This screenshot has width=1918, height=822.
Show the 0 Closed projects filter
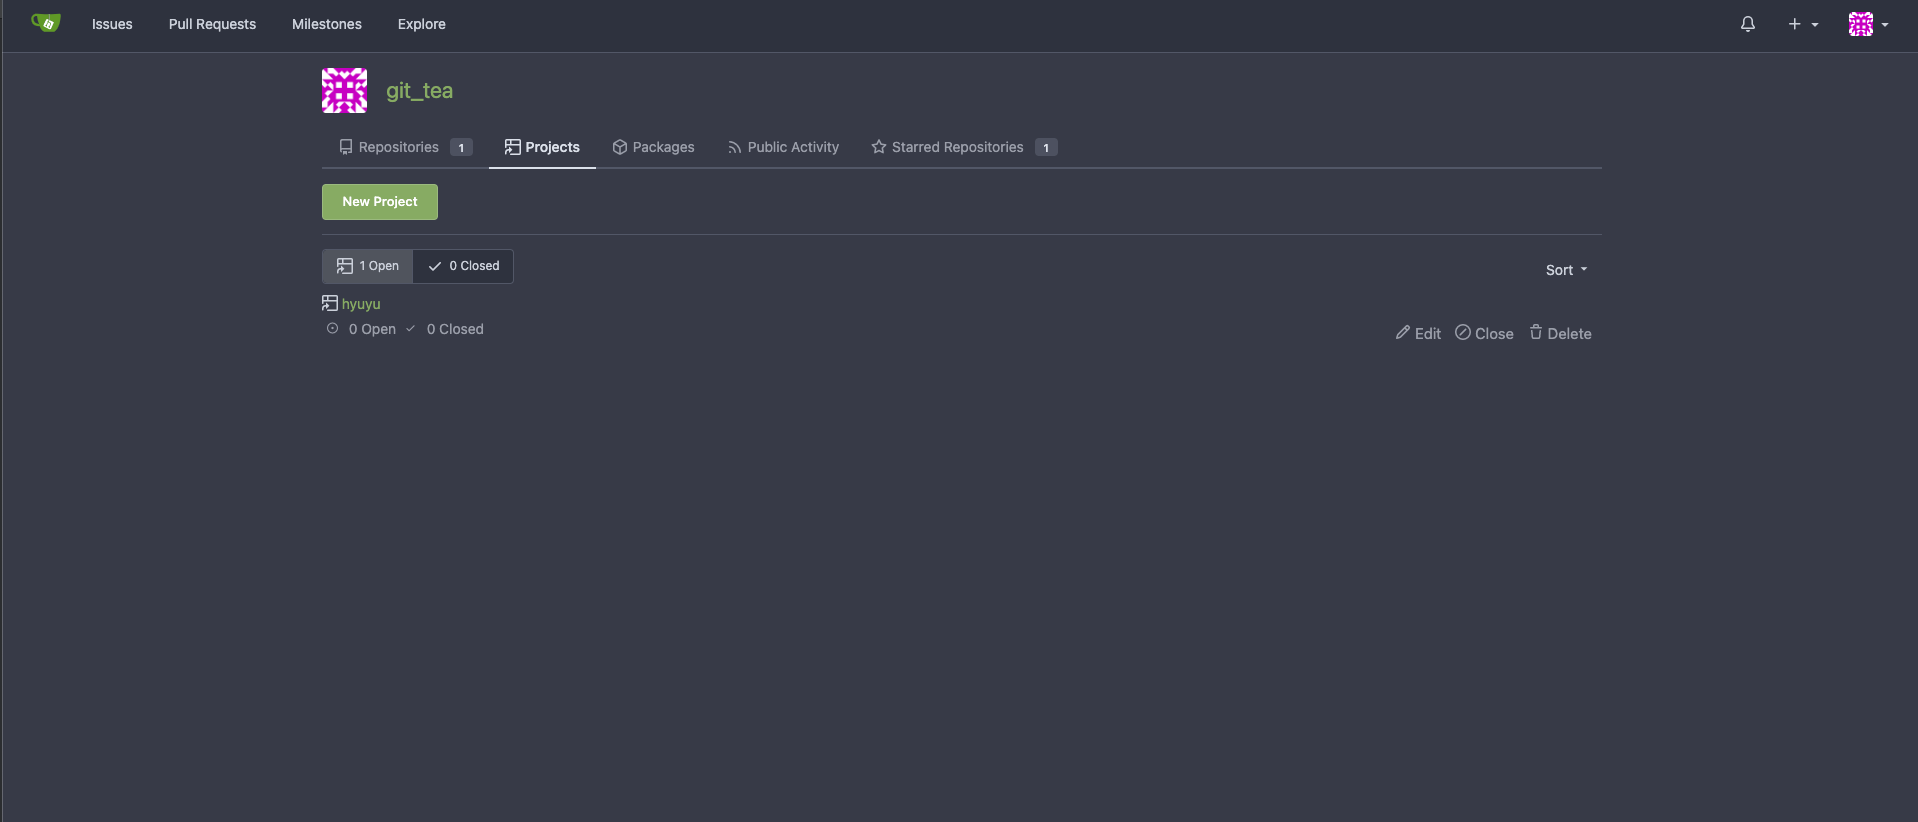pos(463,266)
